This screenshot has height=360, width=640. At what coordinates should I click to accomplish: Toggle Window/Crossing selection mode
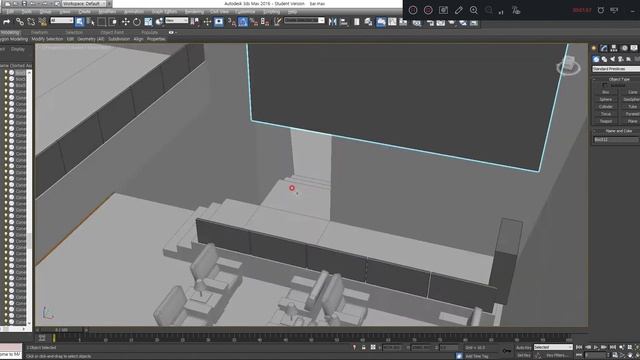tap(113, 22)
